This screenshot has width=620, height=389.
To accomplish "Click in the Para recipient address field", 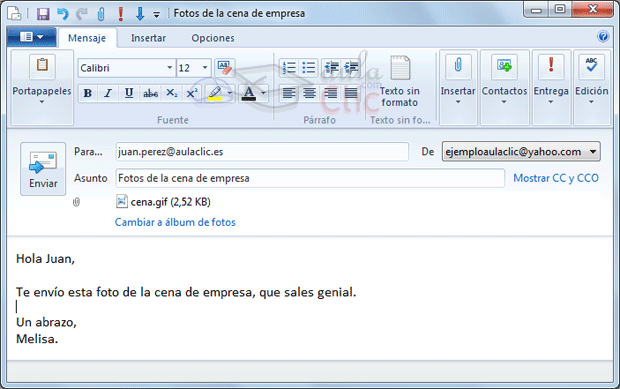I will [262, 152].
